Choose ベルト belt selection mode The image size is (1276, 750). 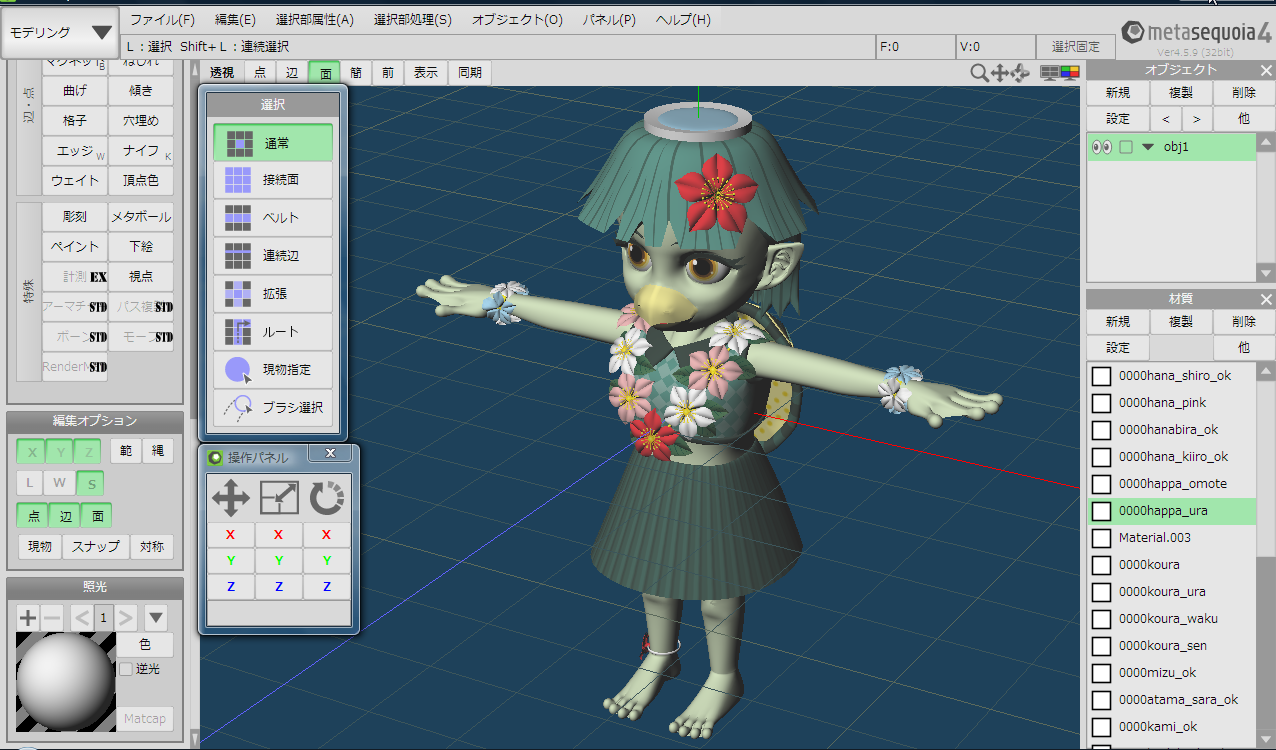click(273, 218)
